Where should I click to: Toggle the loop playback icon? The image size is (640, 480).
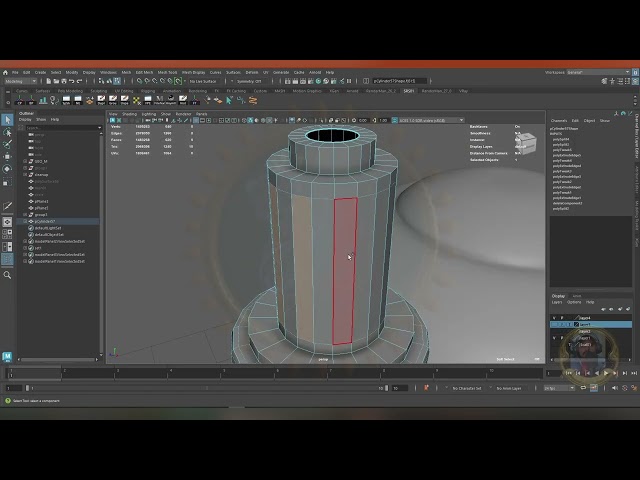click(583, 388)
